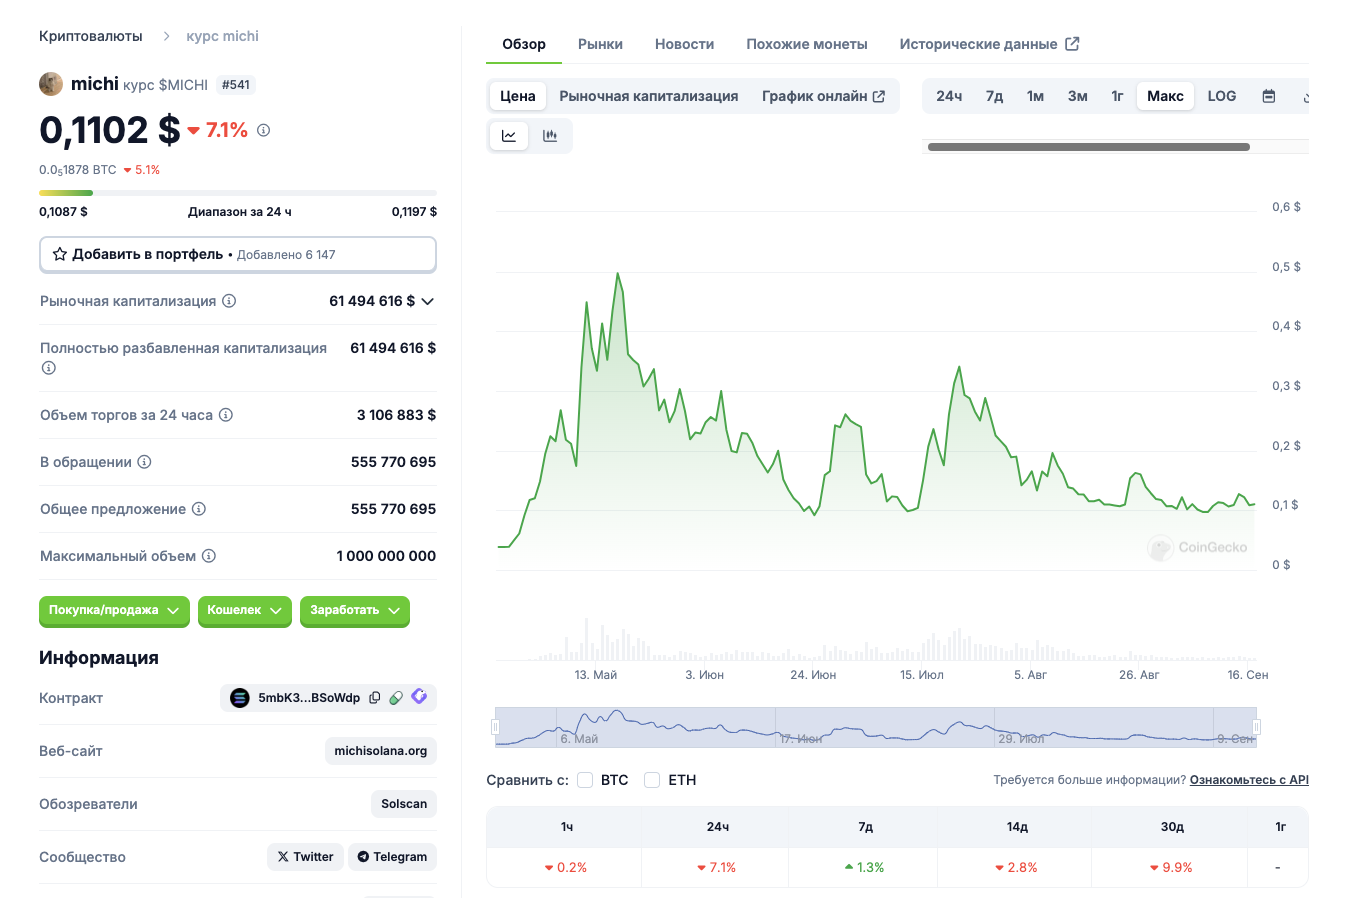Click the horizontal scrollbar under the time ranges
The image size is (1345, 898).
click(x=1089, y=147)
